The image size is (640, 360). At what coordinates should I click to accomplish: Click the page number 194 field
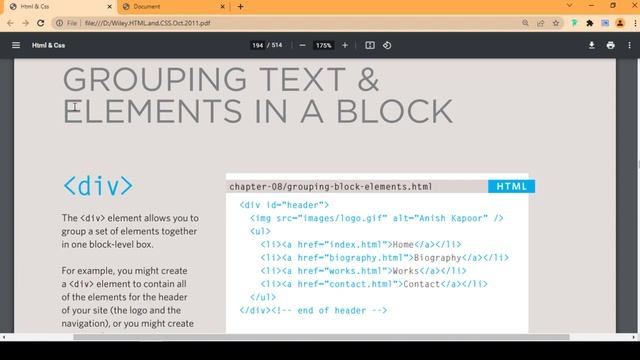(257, 45)
